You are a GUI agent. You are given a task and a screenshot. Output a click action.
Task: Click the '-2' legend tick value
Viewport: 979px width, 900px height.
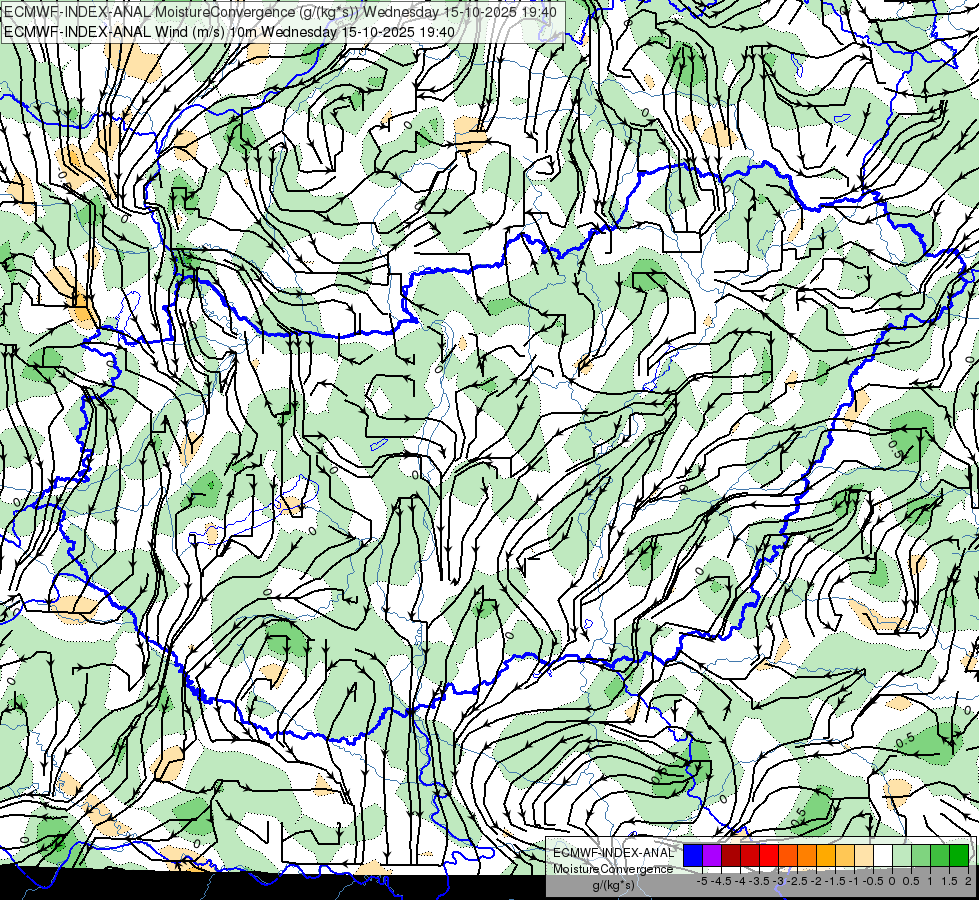point(815,881)
